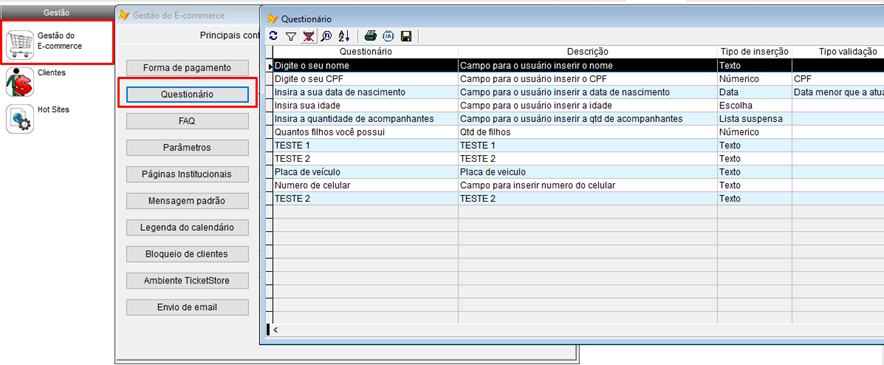
Task: Click the magnifier search icon
Action: tap(326, 36)
